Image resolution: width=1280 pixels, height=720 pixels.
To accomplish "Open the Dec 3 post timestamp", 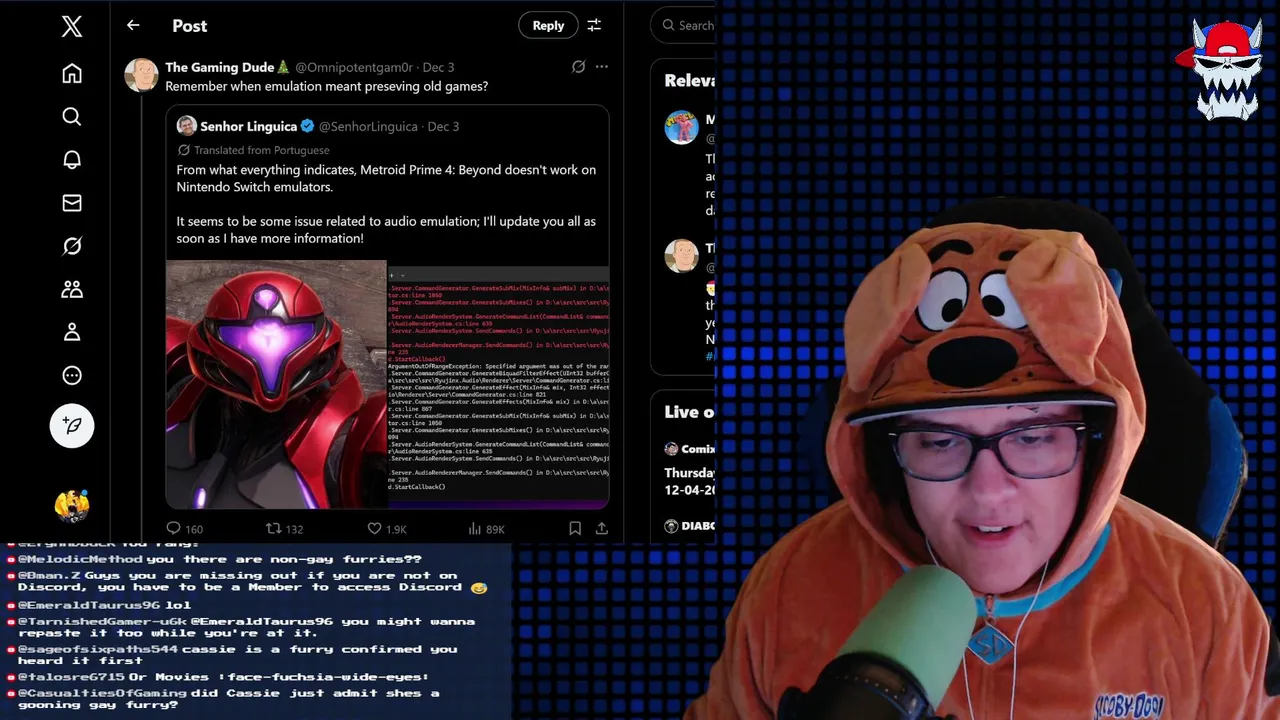I will point(438,67).
